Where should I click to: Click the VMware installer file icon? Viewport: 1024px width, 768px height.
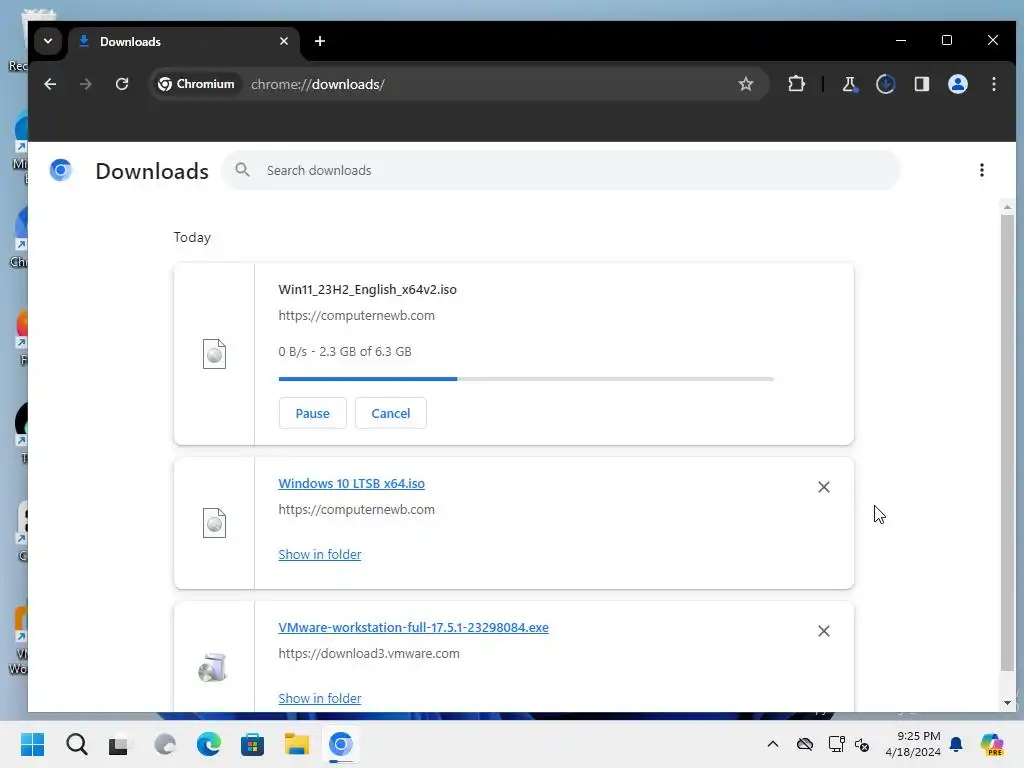click(213, 667)
